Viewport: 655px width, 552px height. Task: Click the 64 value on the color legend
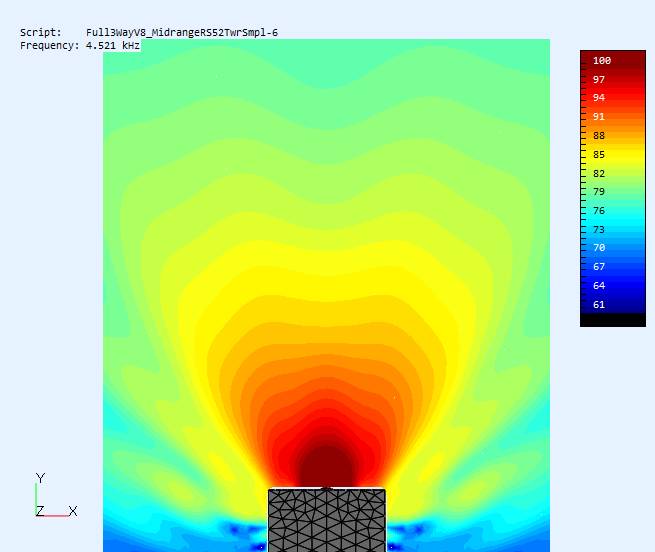tap(599, 286)
